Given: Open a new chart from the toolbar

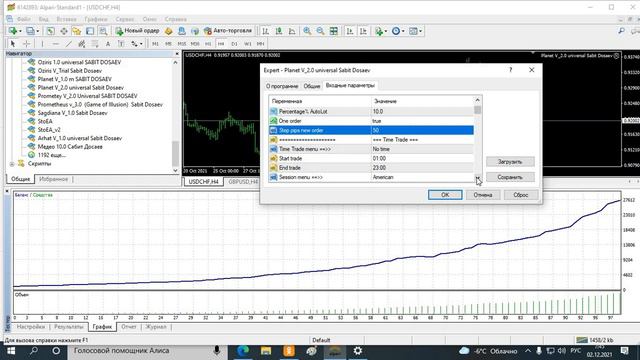Looking at the screenshot, I should 13,31.
